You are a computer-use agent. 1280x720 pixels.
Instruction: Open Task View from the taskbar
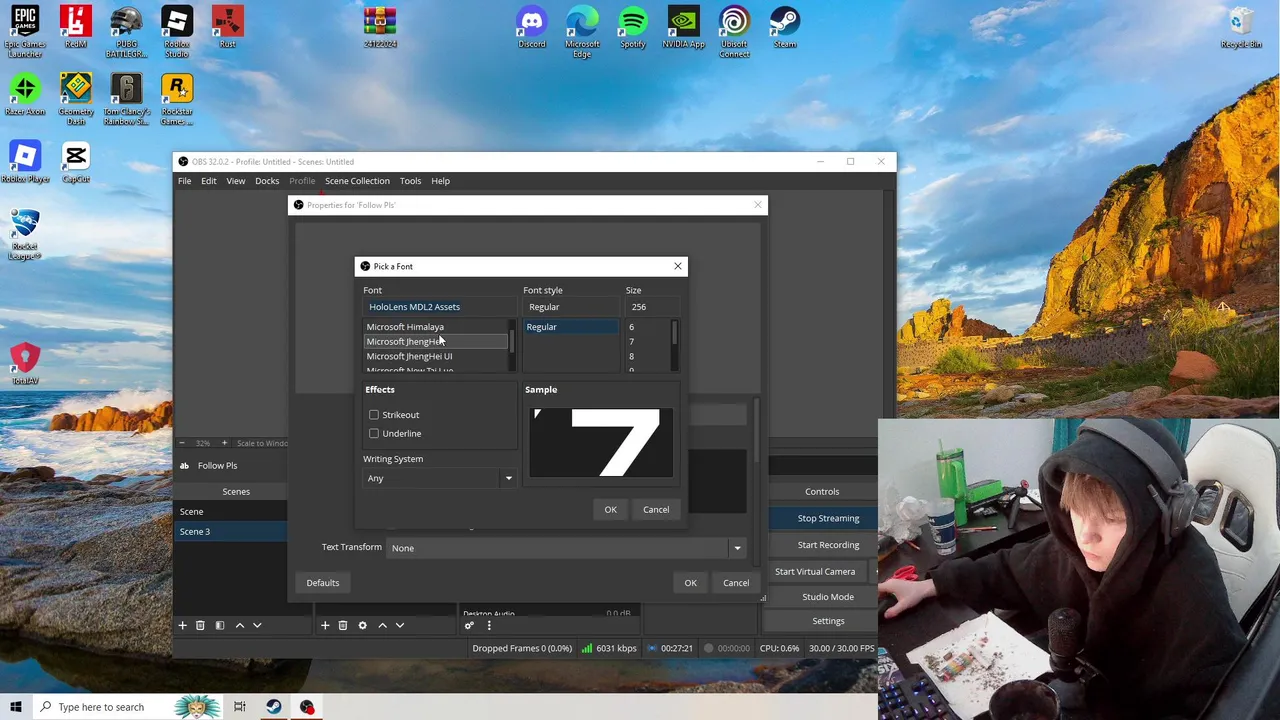point(240,707)
